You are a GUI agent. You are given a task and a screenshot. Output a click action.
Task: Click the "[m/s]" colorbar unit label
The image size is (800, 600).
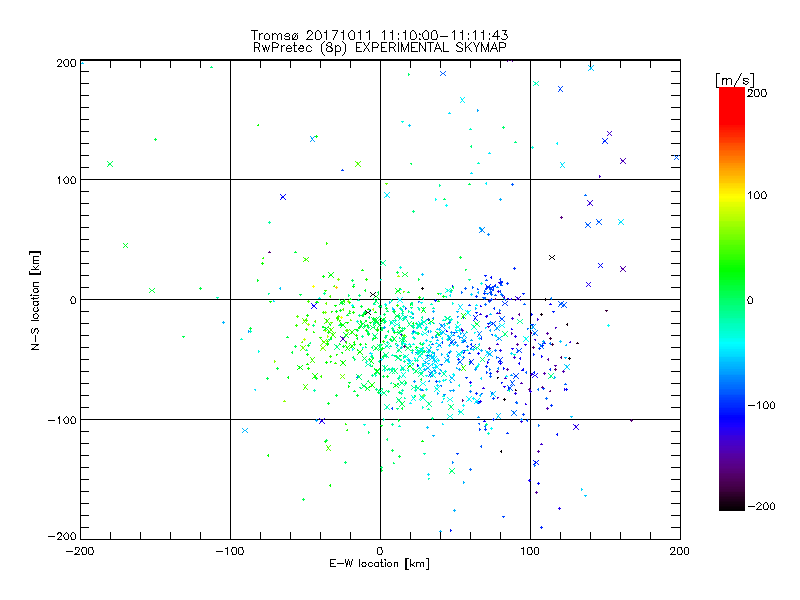point(735,80)
